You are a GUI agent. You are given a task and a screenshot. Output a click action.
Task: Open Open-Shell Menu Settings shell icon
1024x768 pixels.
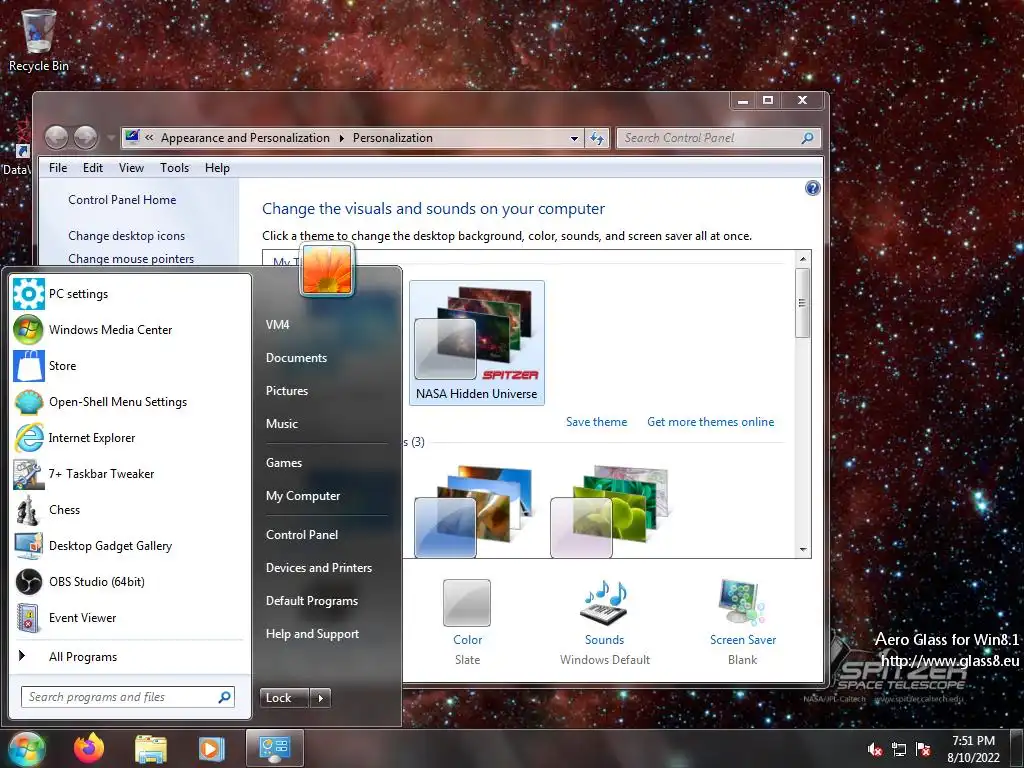coord(29,402)
